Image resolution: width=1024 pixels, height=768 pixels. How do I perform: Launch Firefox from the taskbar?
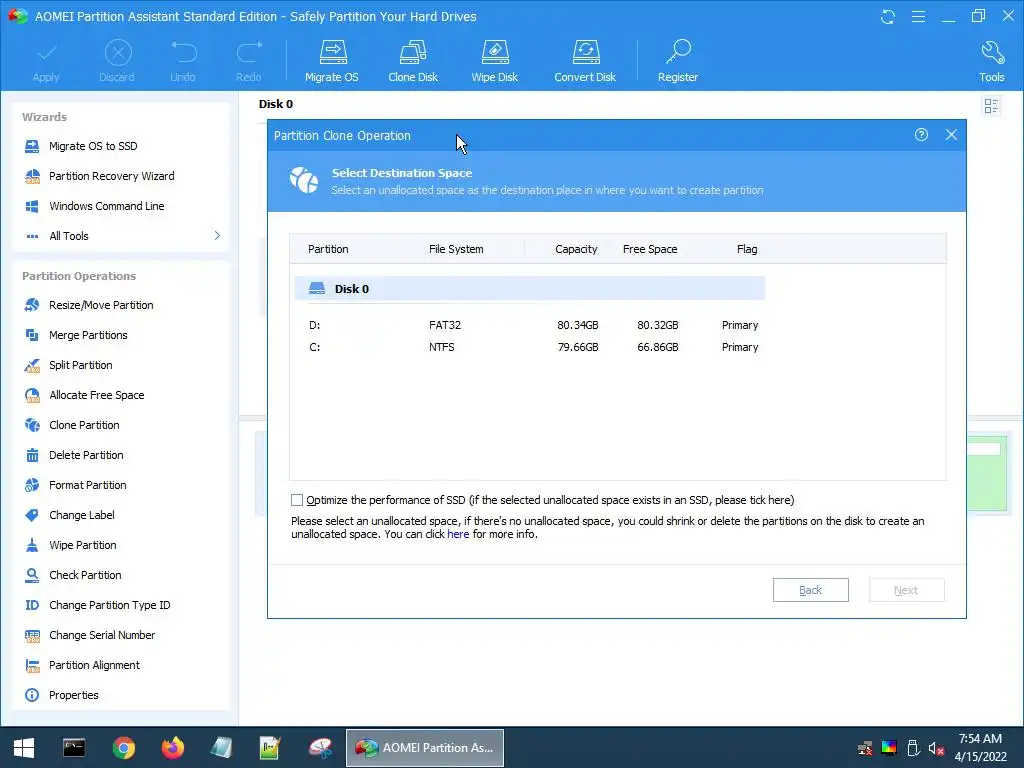coord(173,748)
